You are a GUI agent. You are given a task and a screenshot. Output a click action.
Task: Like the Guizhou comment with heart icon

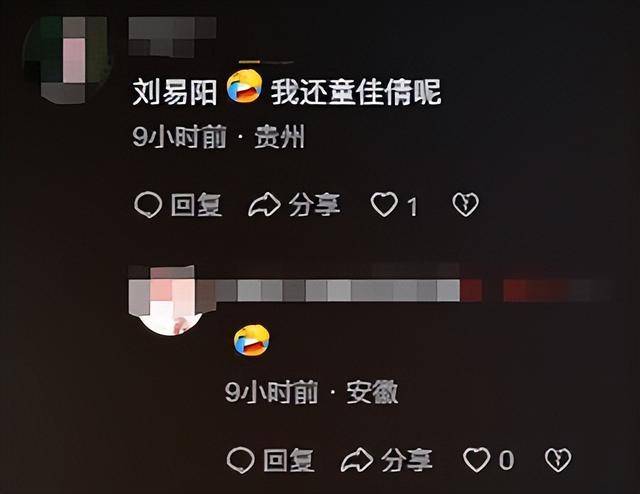click(384, 204)
